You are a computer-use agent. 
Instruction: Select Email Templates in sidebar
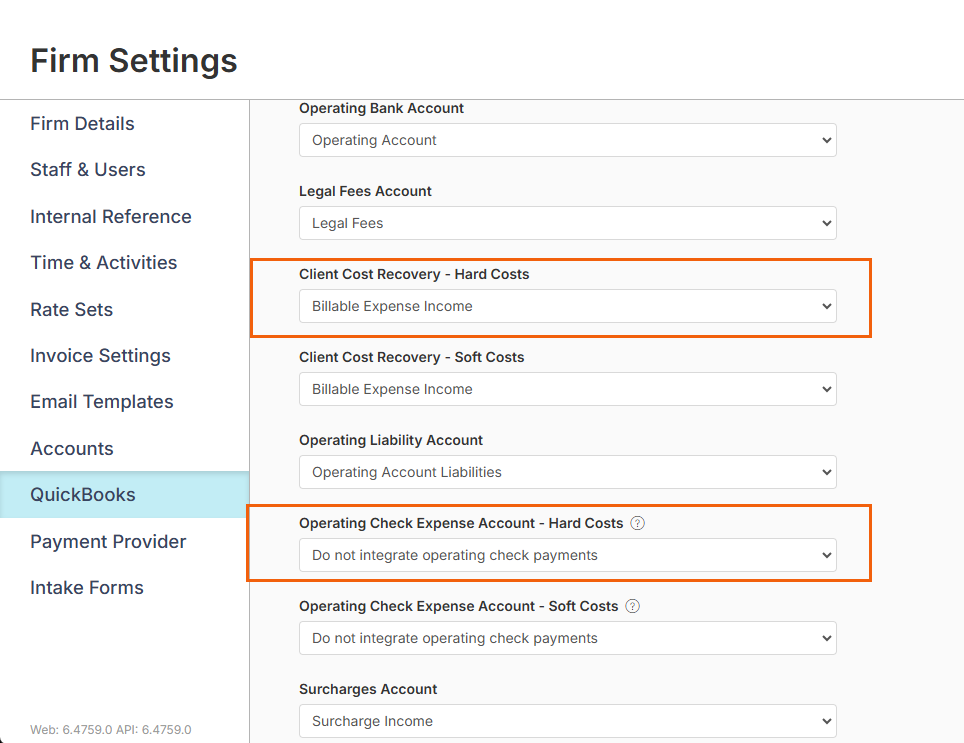click(102, 402)
